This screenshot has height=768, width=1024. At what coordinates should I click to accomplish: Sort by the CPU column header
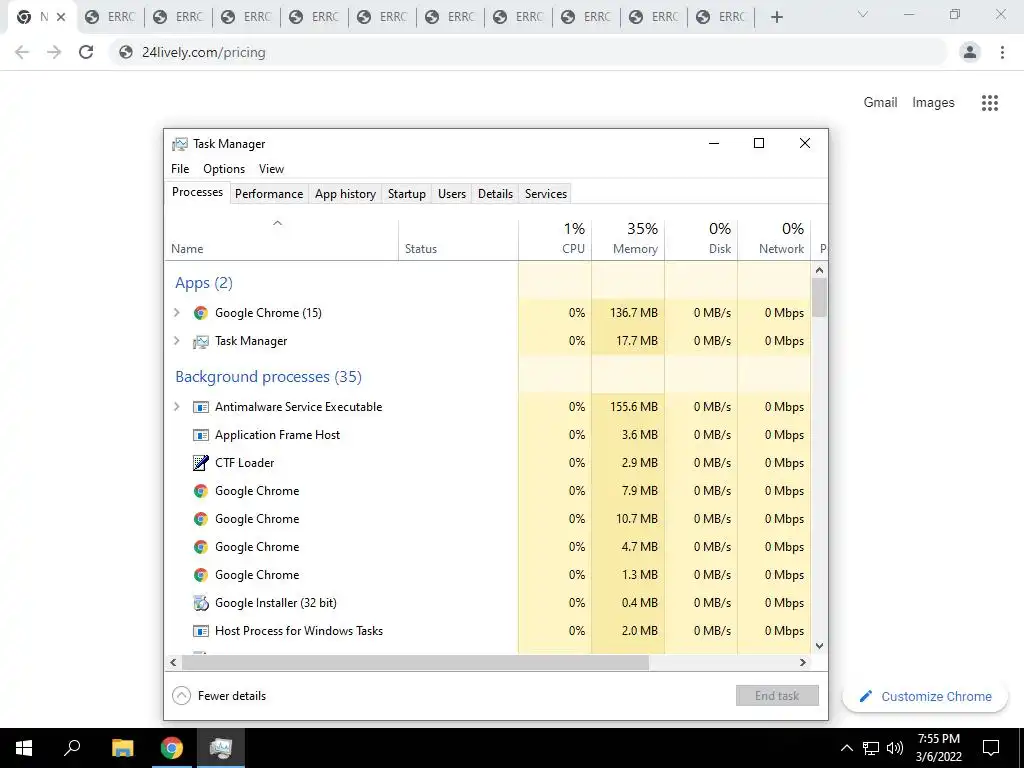click(x=555, y=240)
